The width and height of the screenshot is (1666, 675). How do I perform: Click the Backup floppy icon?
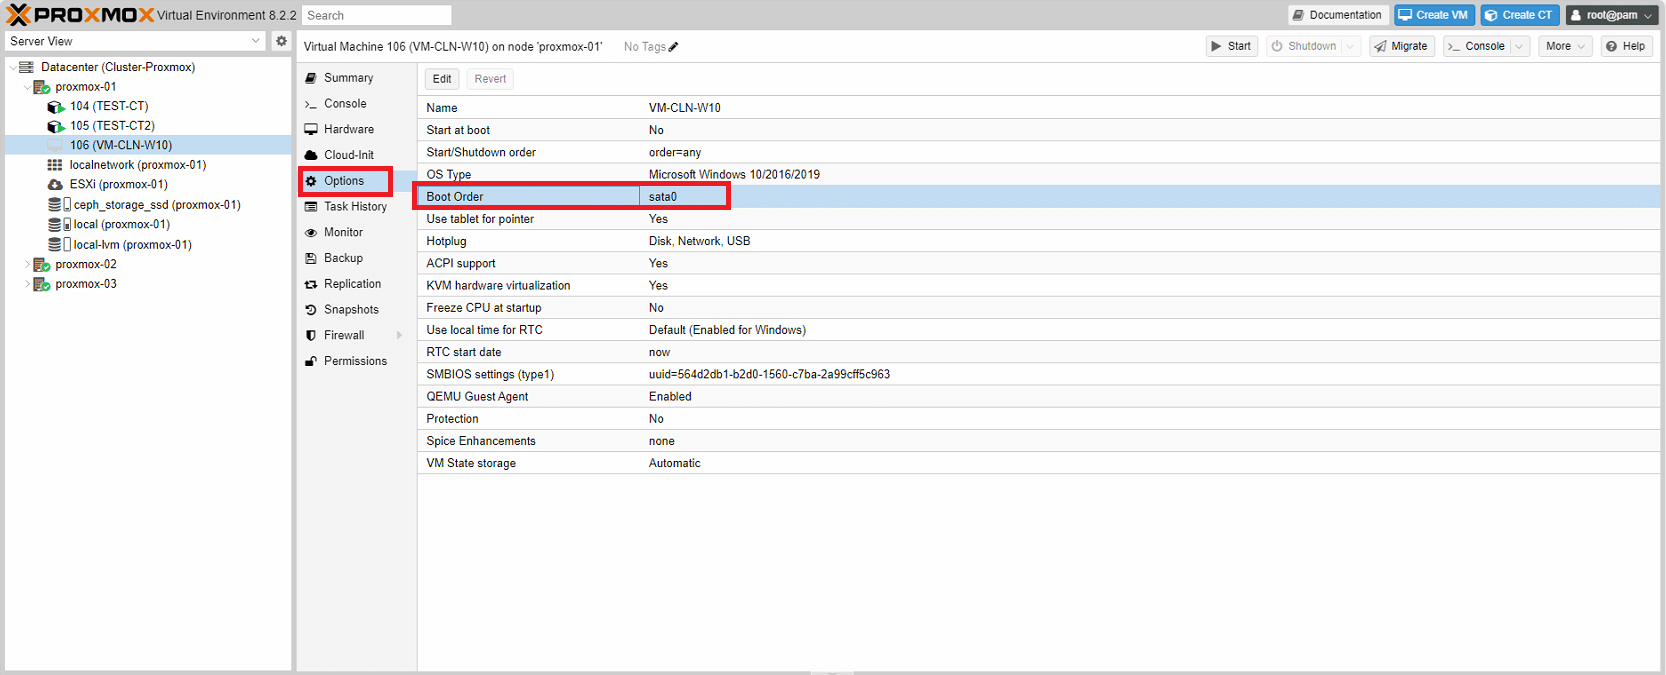click(311, 258)
